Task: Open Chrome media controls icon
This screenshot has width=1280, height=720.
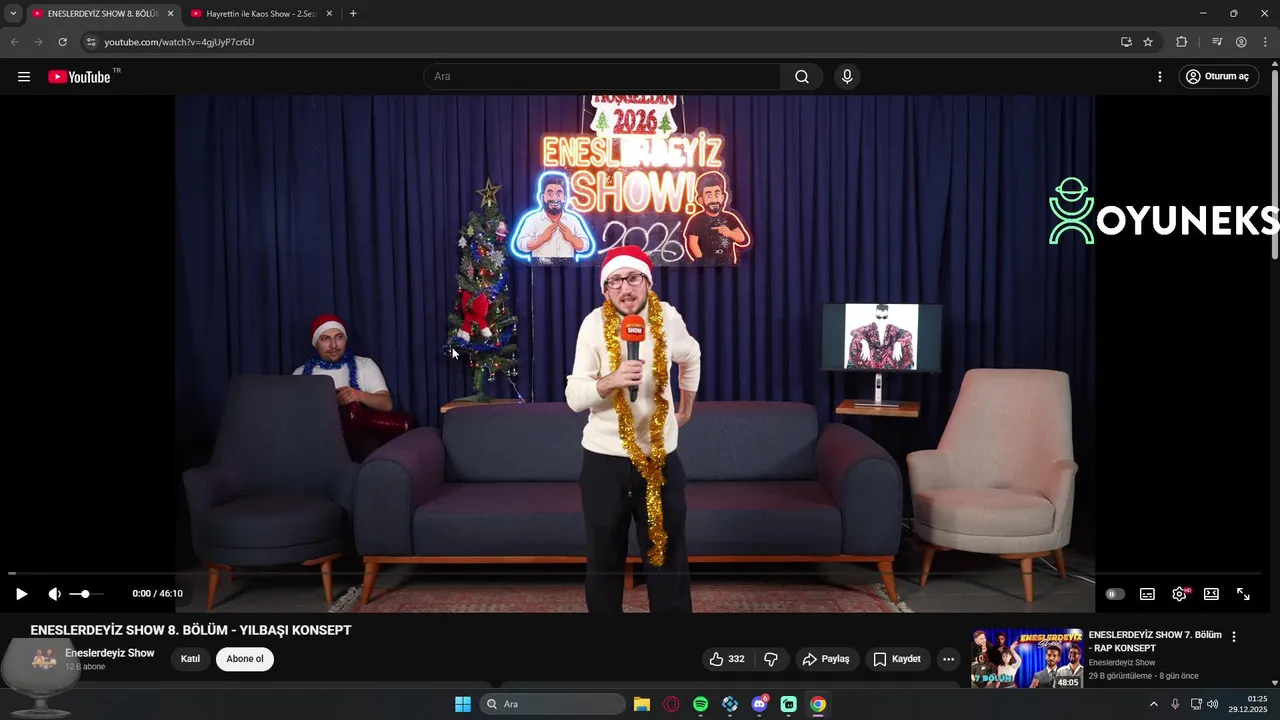Action: [1217, 42]
